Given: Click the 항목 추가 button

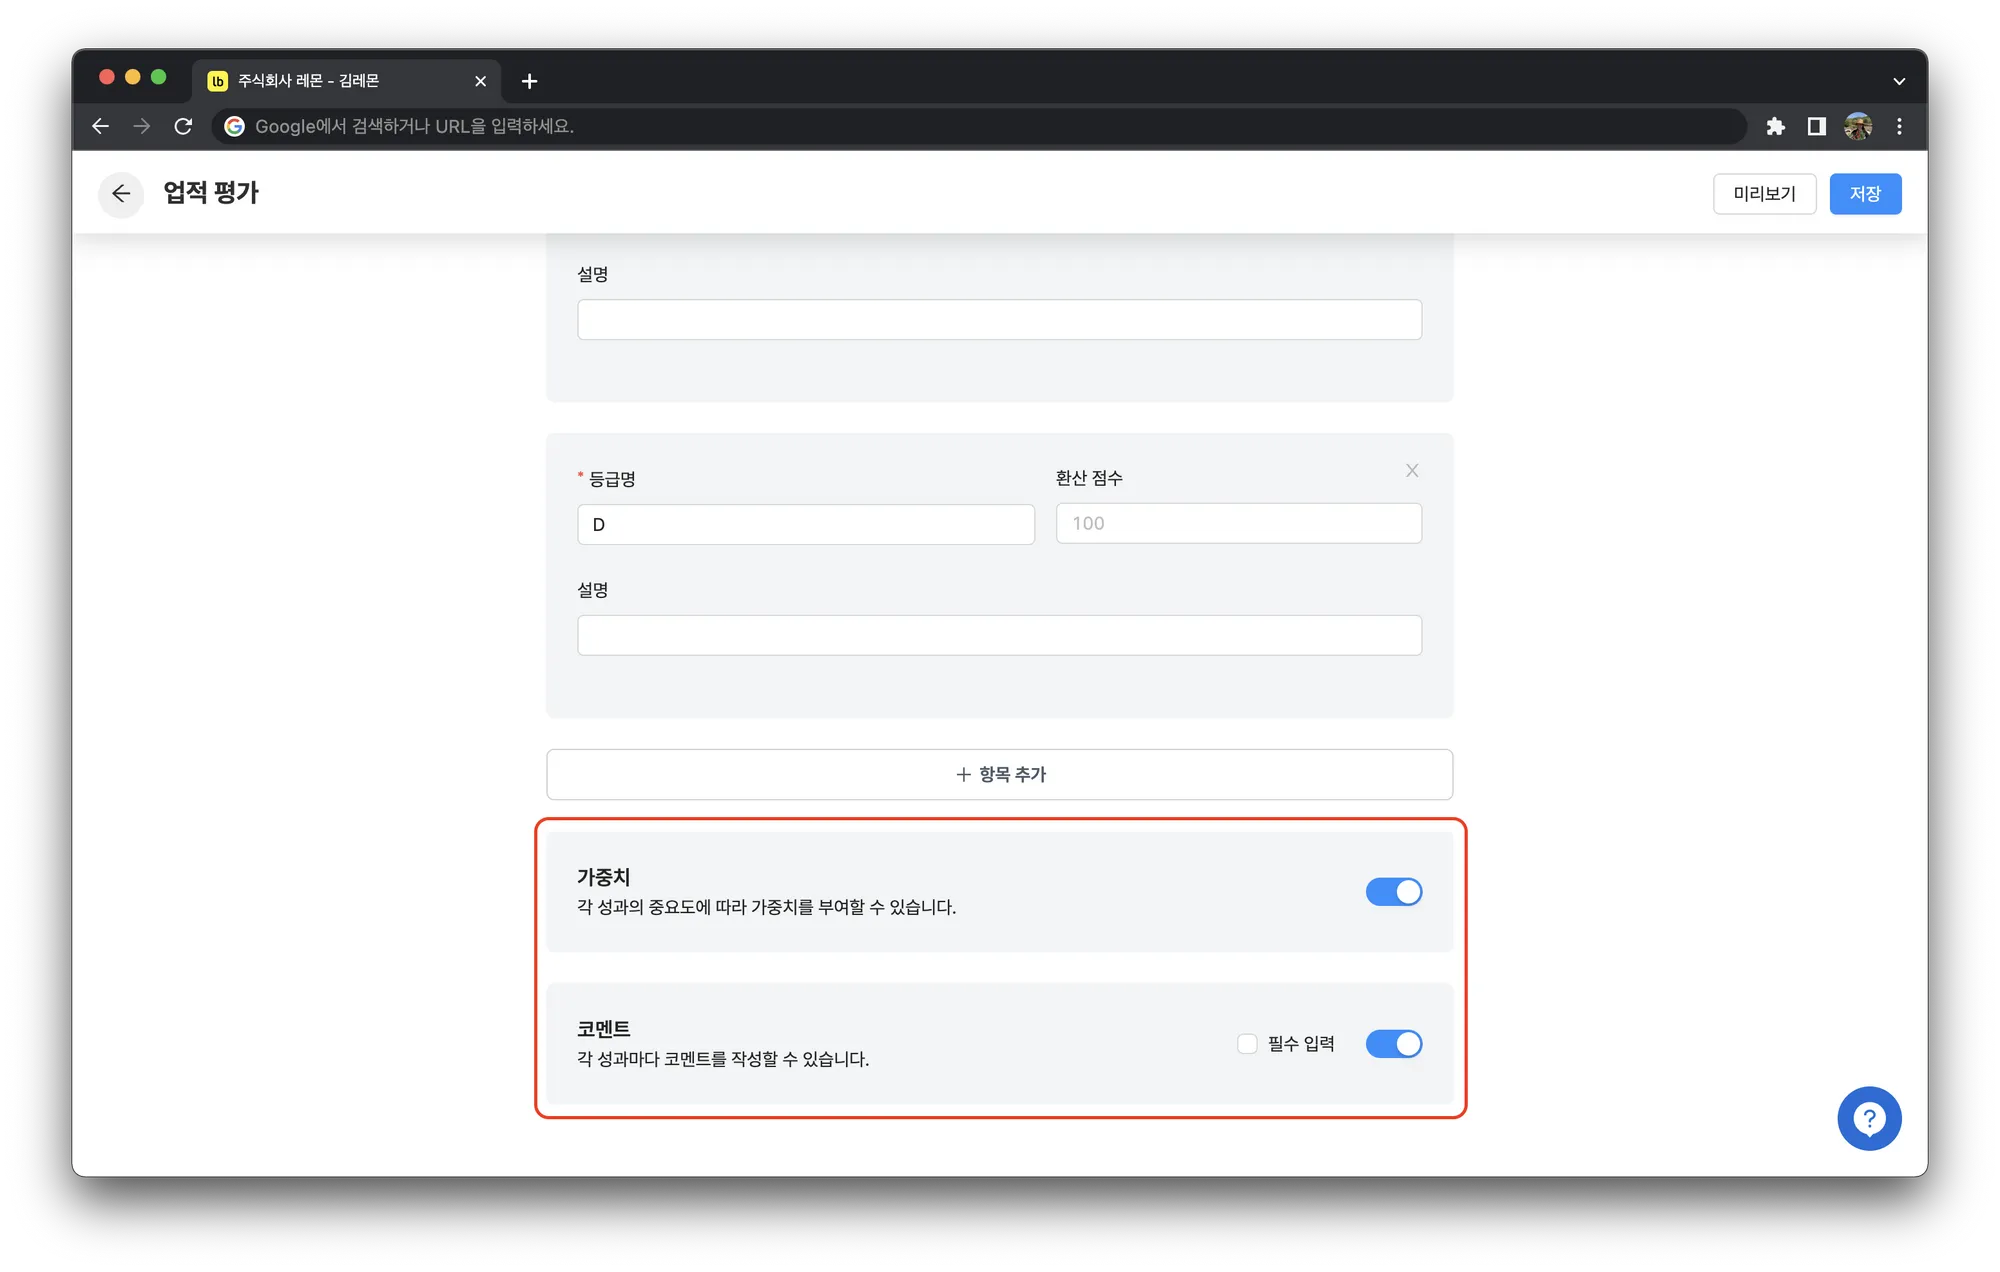Looking at the screenshot, I should click(999, 774).
